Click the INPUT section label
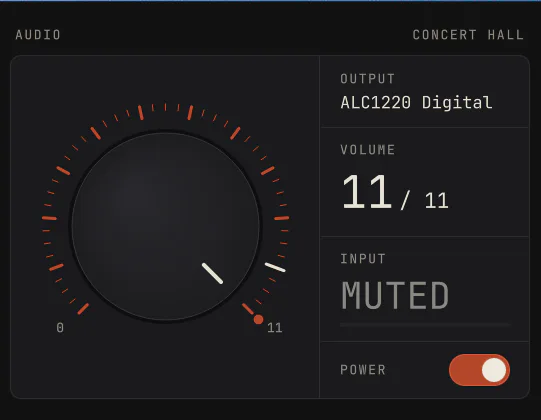541x420 pixels. coord(363,258)
